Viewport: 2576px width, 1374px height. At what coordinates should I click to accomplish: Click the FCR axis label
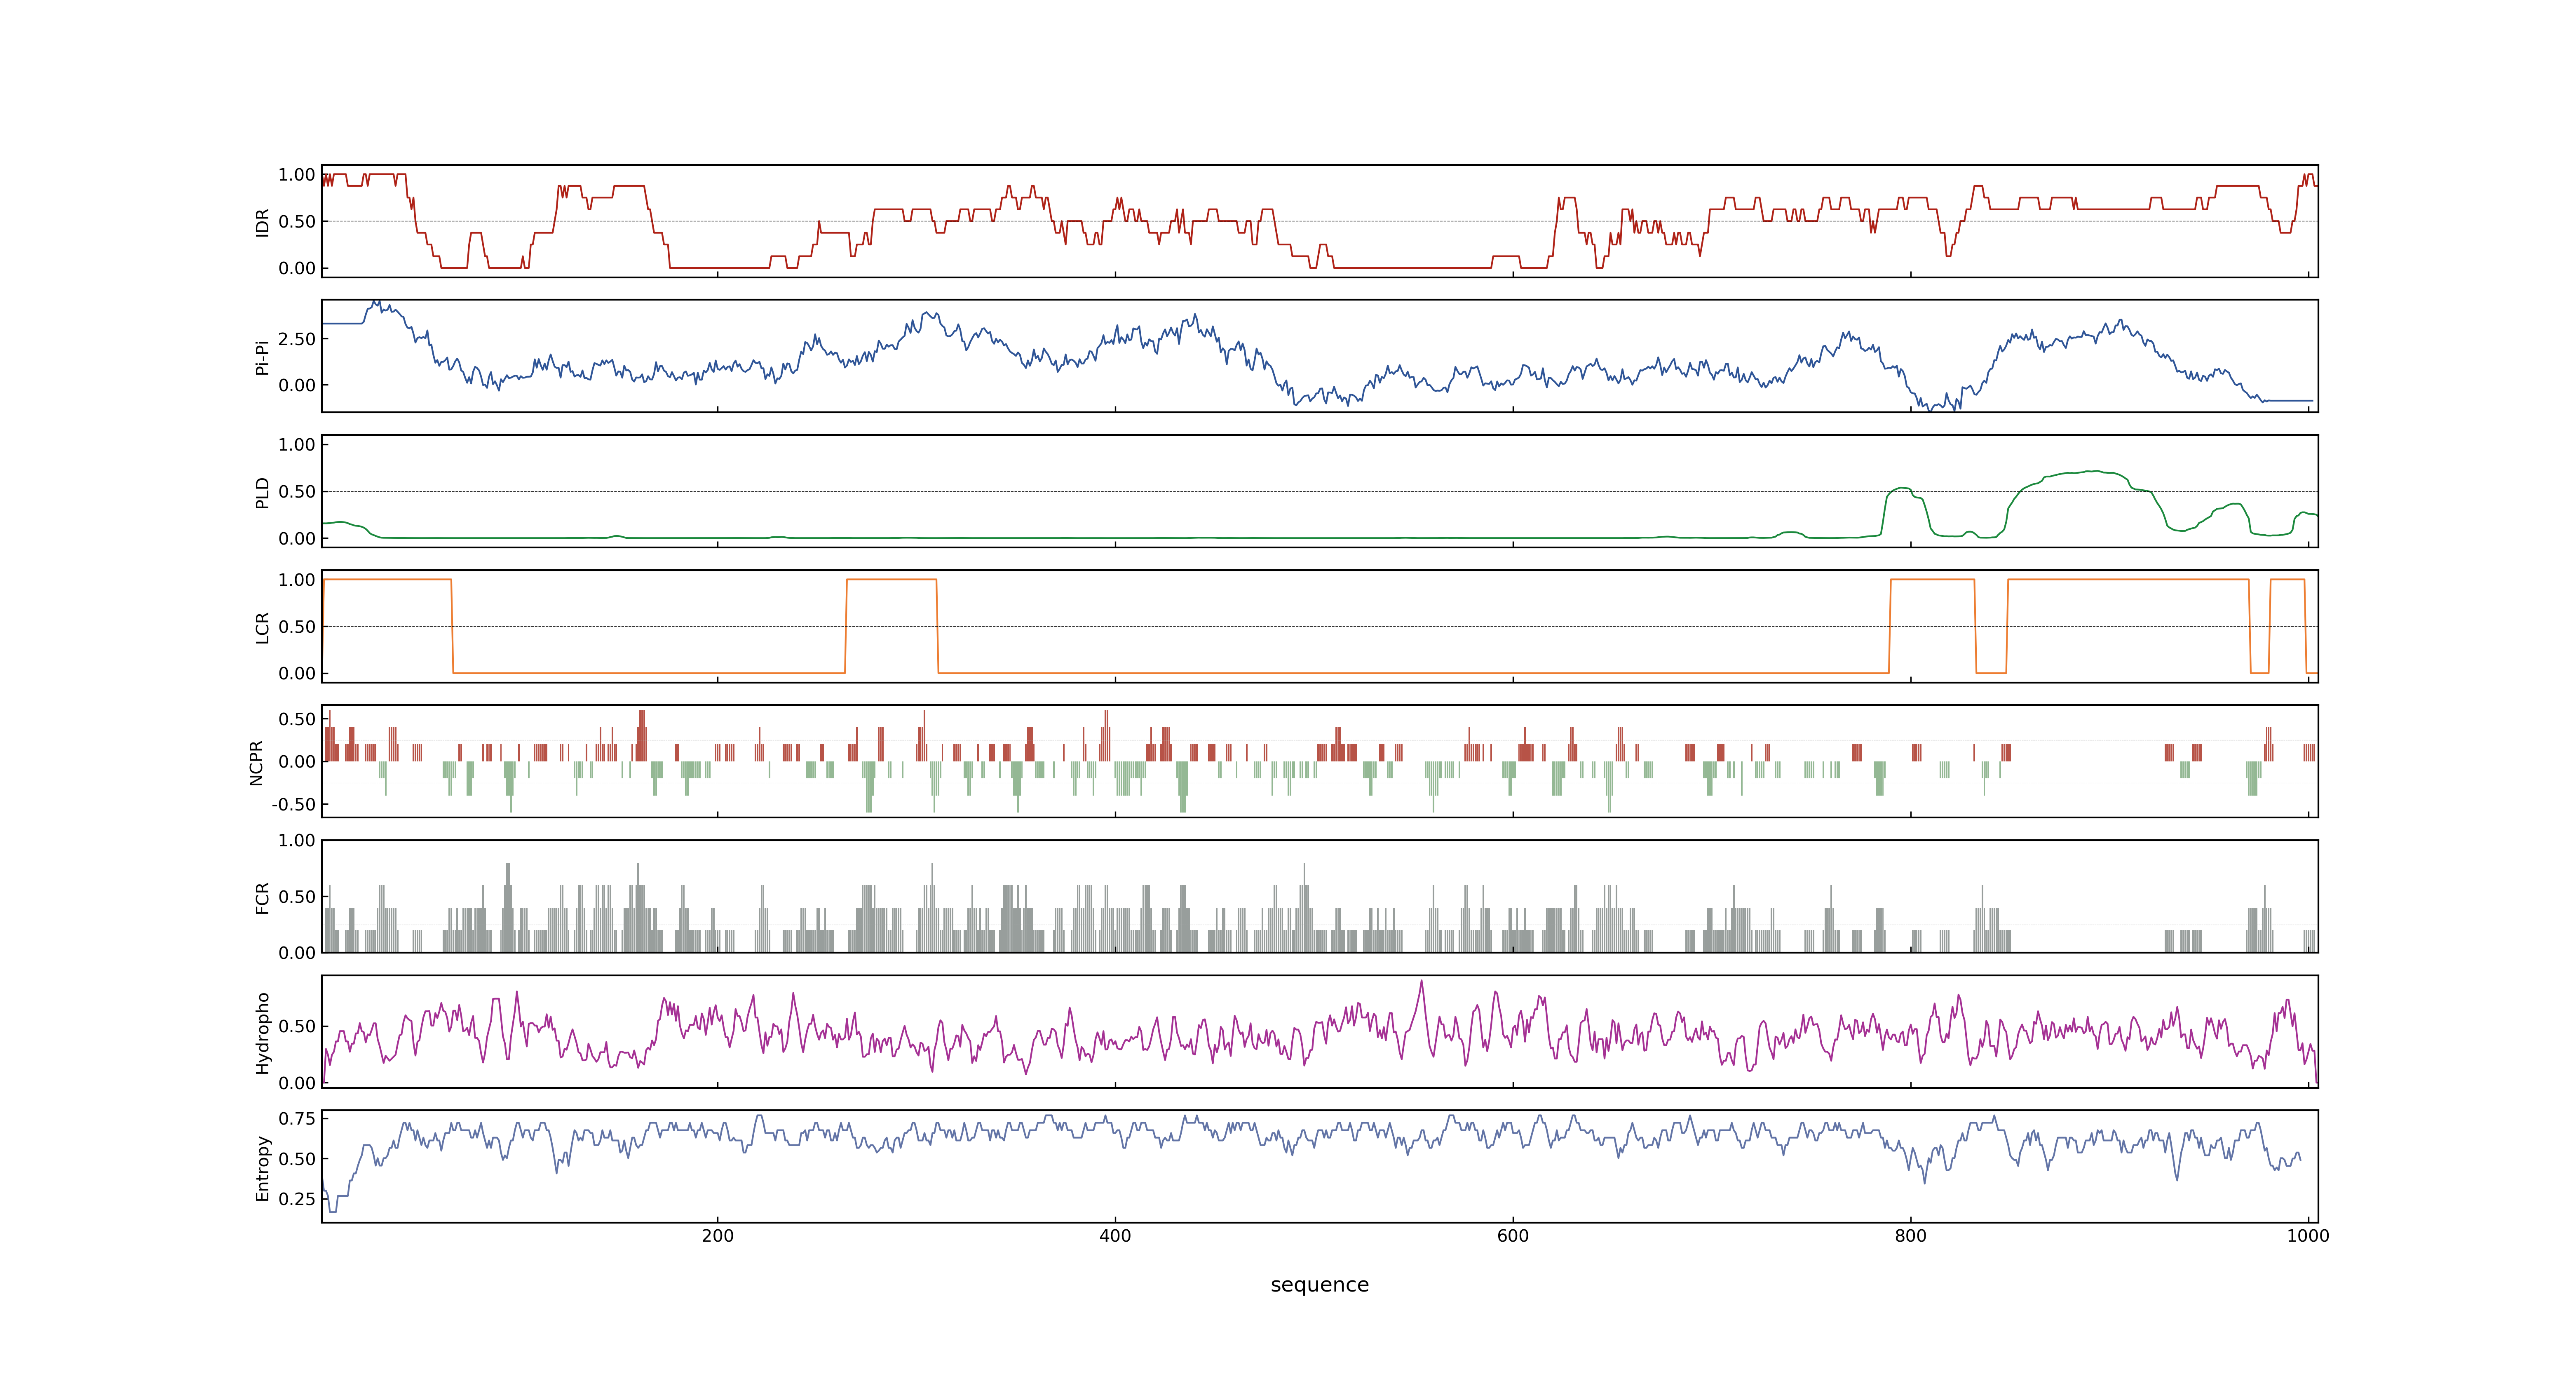click(262, 897)
